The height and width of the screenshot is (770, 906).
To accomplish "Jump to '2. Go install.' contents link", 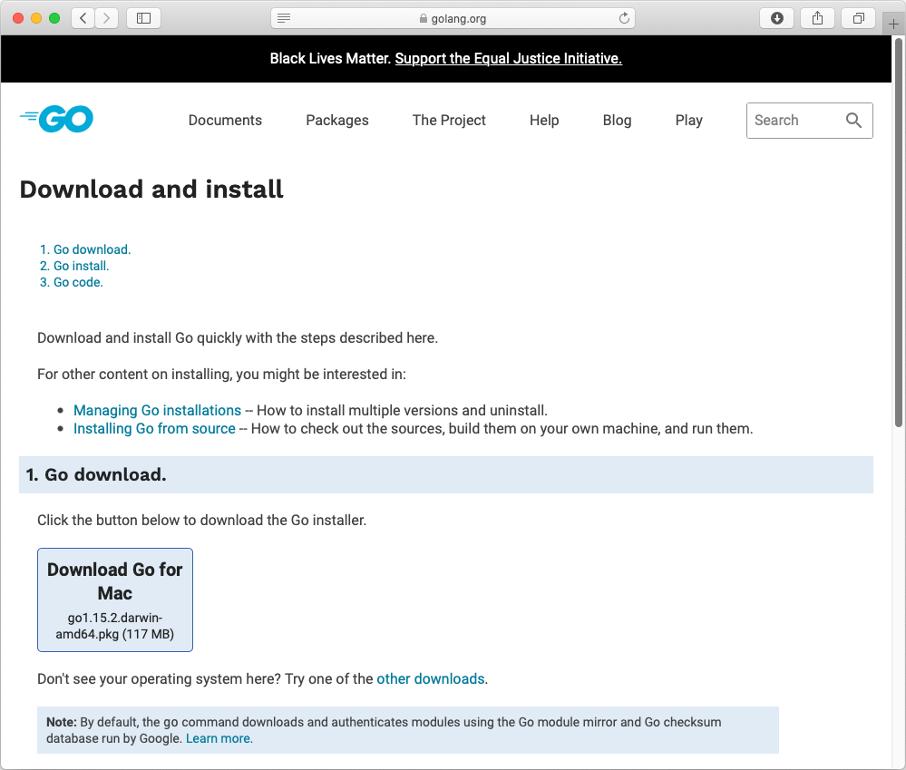I will [x=74, y=266].
